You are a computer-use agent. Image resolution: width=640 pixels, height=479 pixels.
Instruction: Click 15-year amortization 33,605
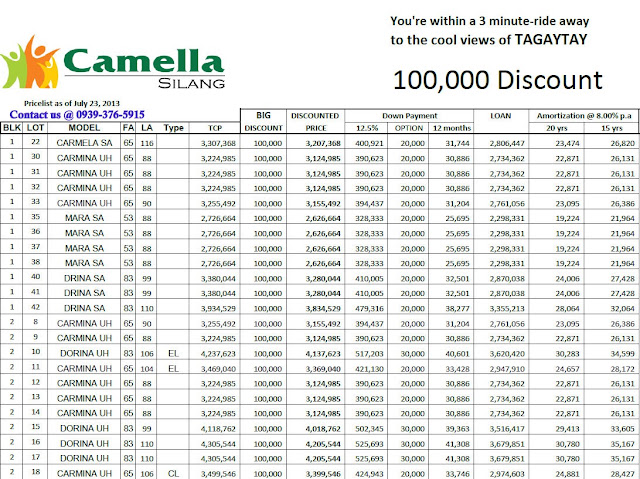(623, 429)
